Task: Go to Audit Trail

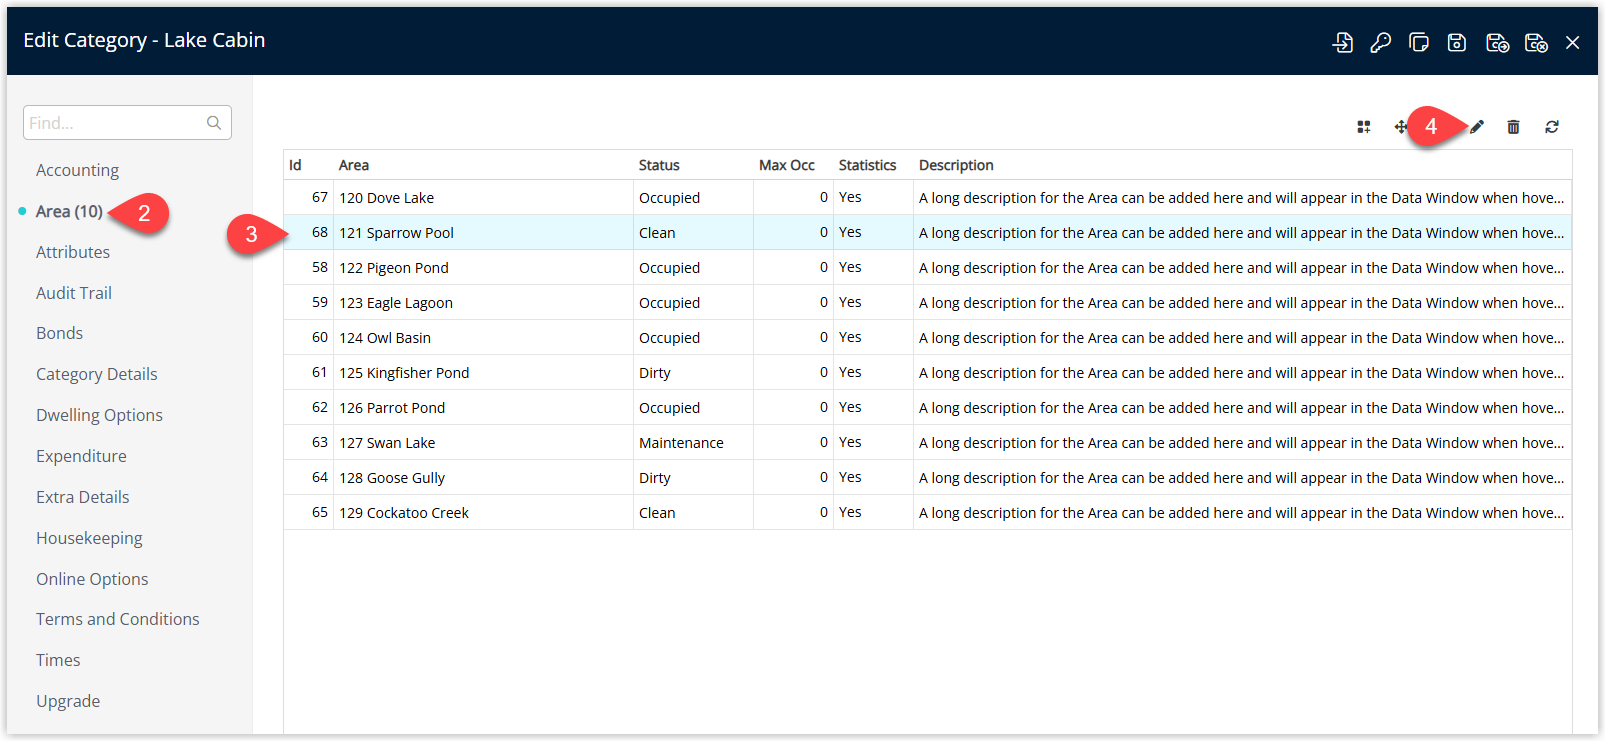Action: click(x=74, y=293)
